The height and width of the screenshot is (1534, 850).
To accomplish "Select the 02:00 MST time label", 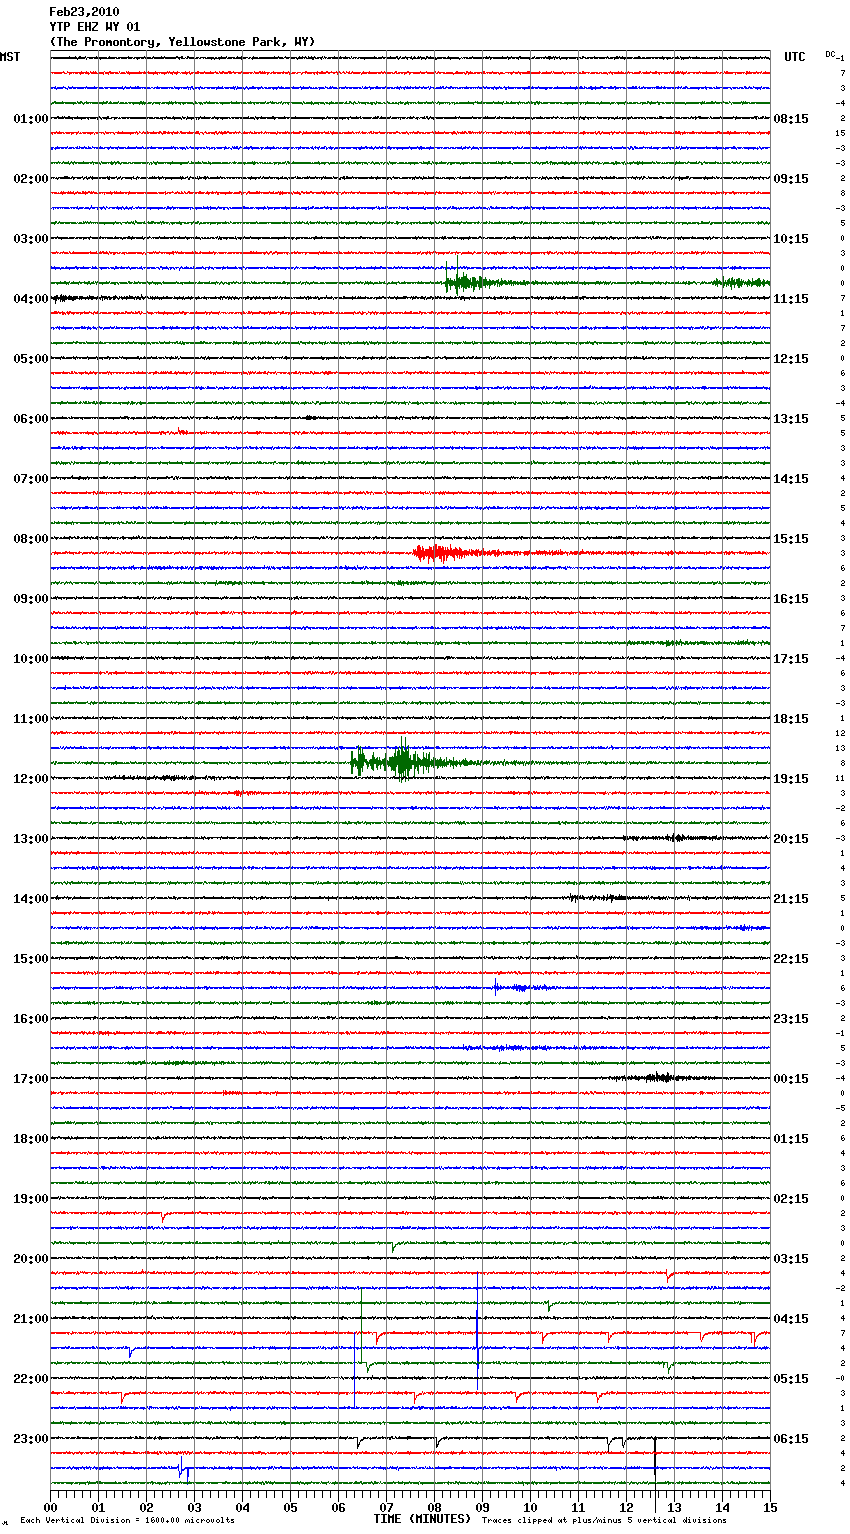I will [30, 179].
